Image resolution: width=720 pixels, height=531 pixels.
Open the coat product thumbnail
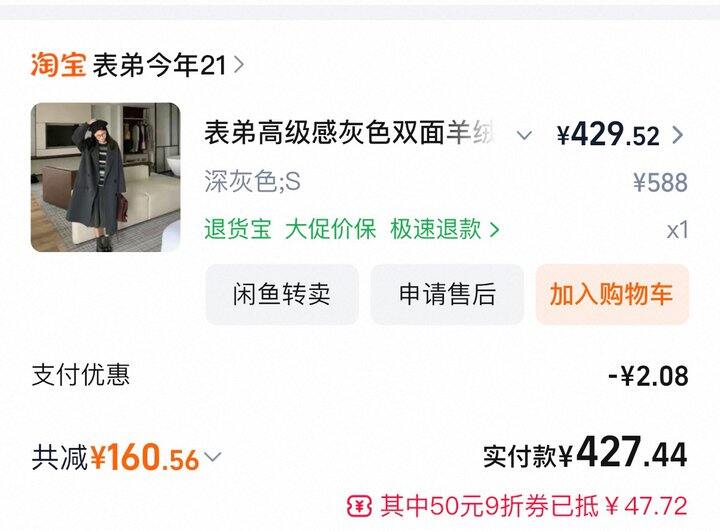pyautogui.click(x=106, y=177)
